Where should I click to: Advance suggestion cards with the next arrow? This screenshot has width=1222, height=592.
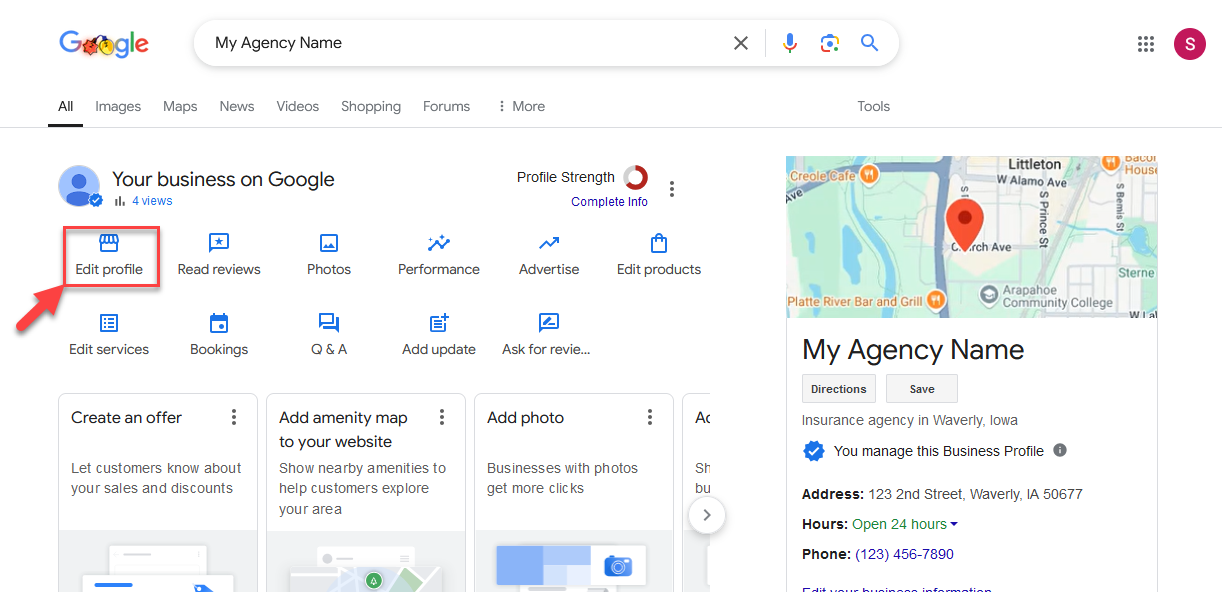(x=707, y=515)
